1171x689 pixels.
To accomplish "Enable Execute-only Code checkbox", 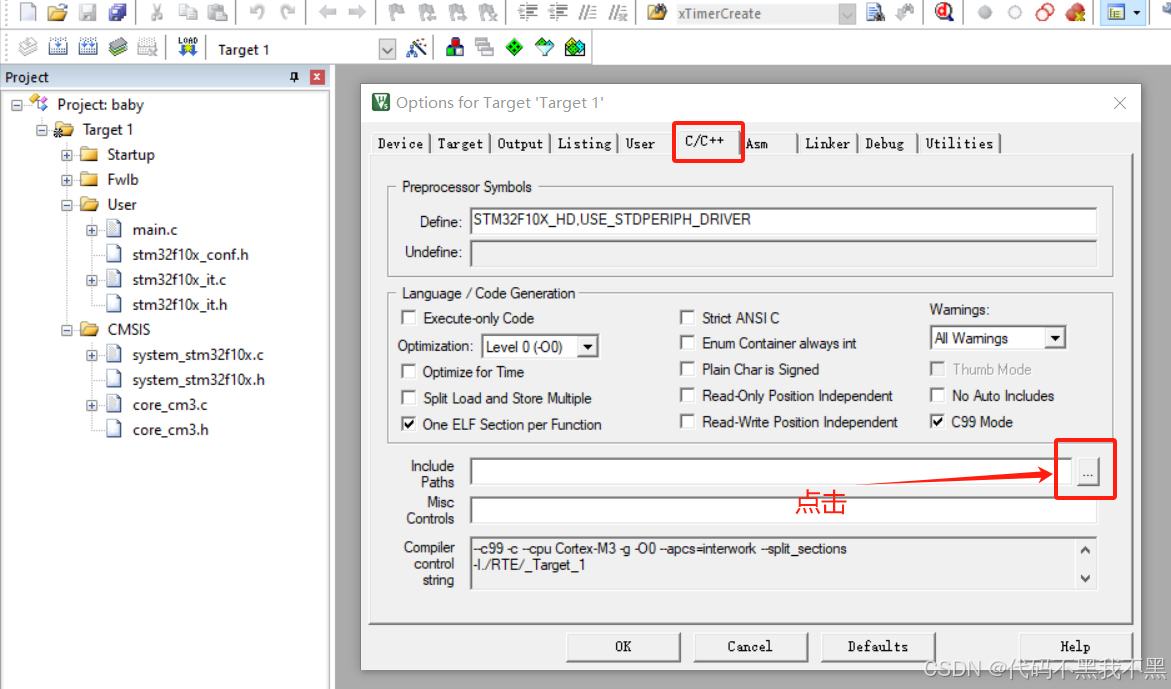I will 409,318.
